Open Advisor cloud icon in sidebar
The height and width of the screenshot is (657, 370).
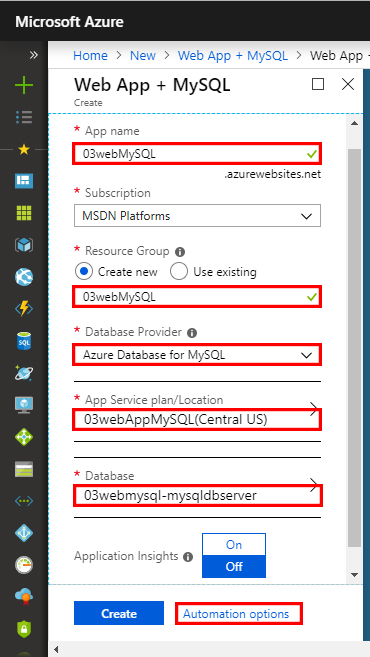(24, 597)
